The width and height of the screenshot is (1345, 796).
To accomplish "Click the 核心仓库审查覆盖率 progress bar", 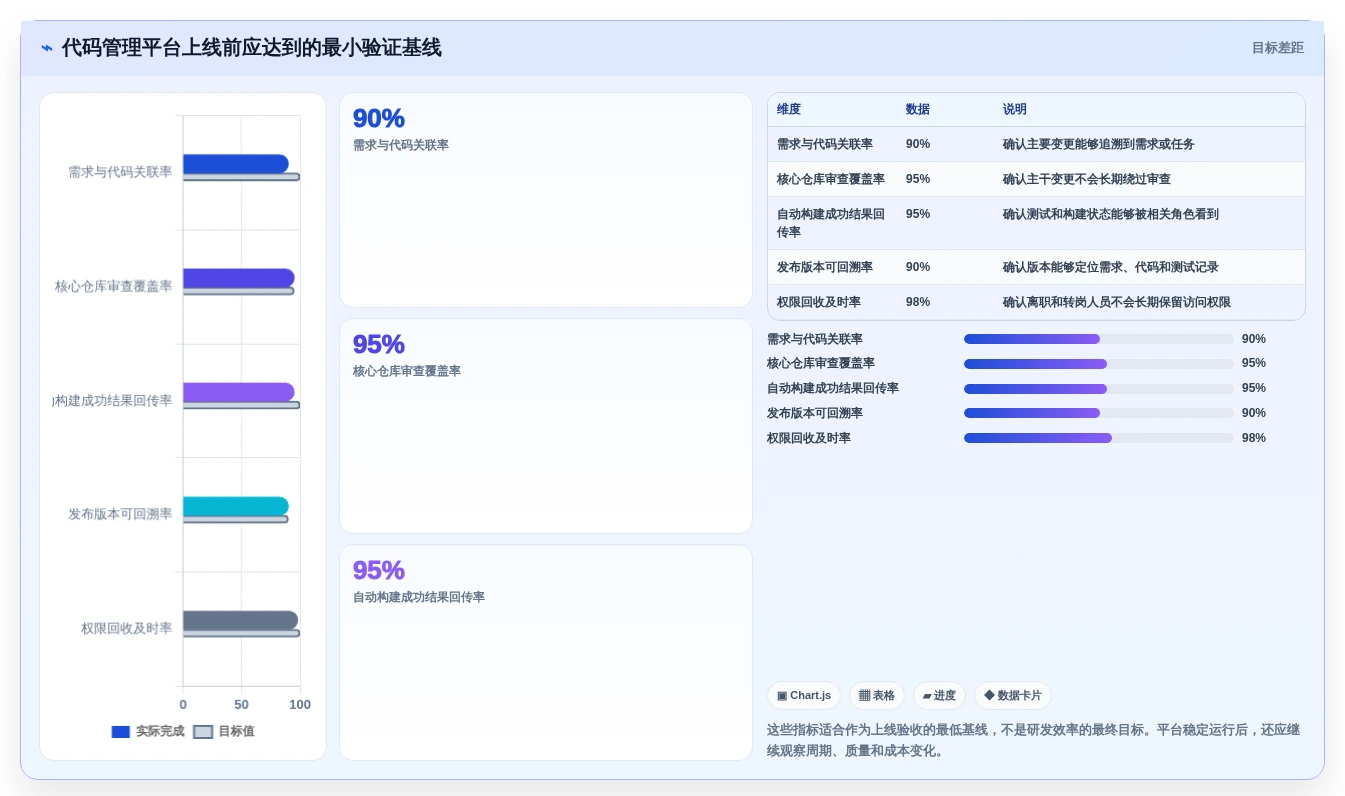I will tap(1099, 364).
